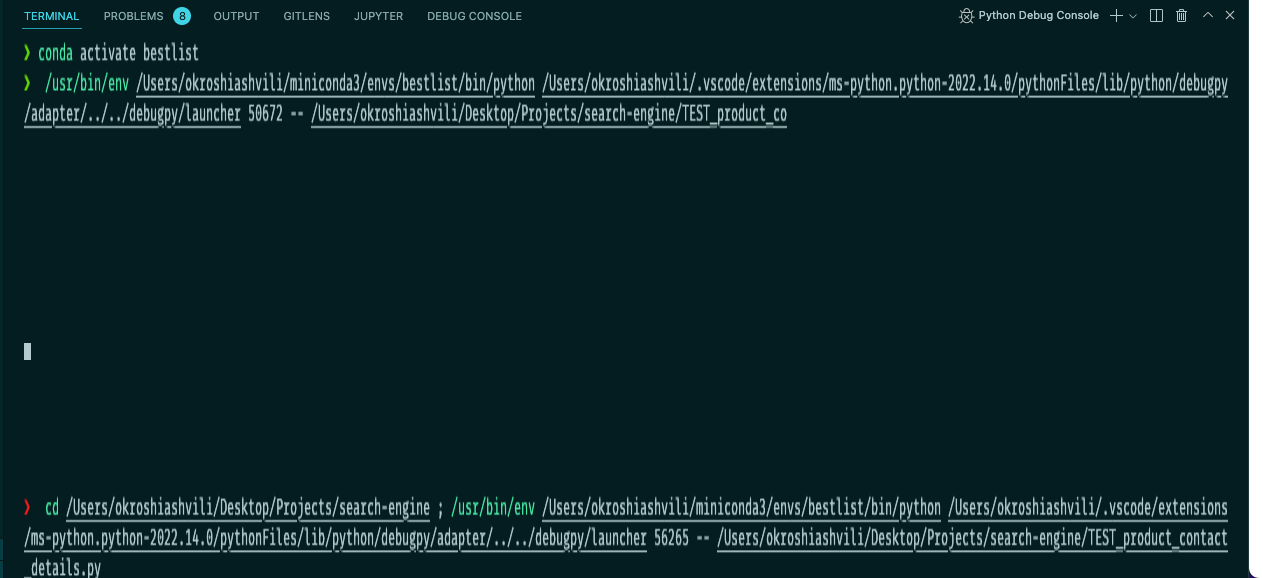Split the terminal using the split icon
The height and width of the screenshot is (578, 1263).
tap(1156, 15)
